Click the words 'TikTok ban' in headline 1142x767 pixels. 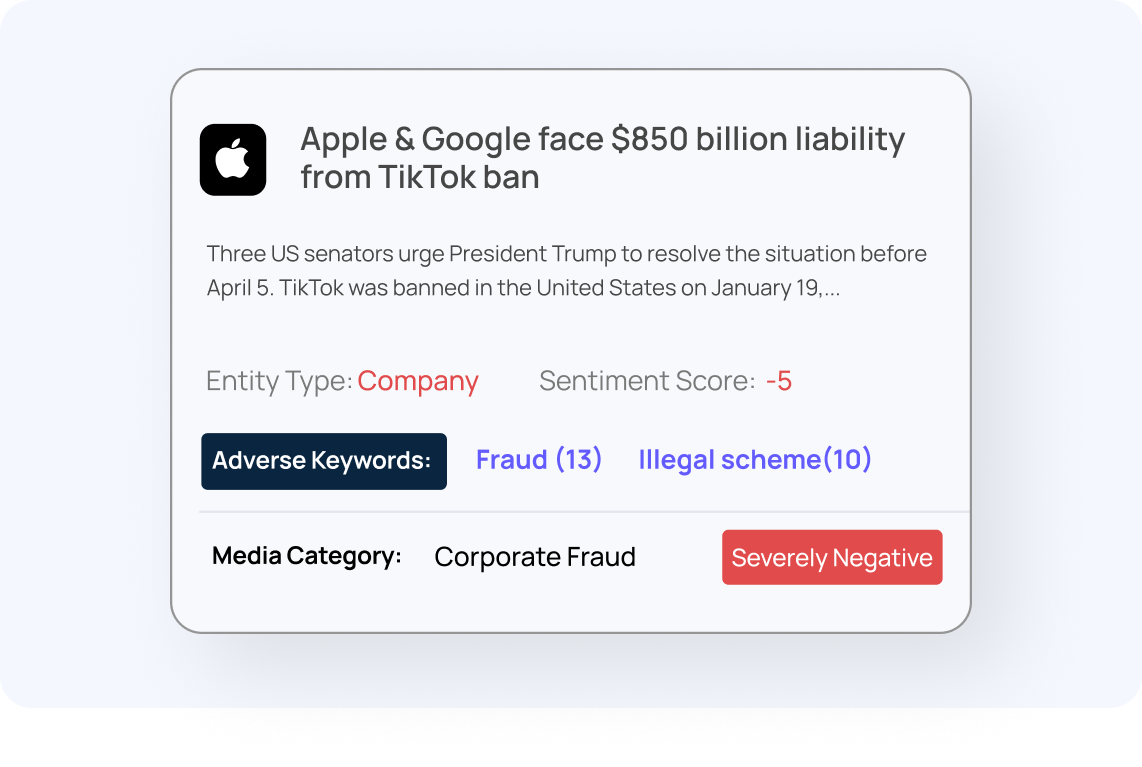point(459,177)
